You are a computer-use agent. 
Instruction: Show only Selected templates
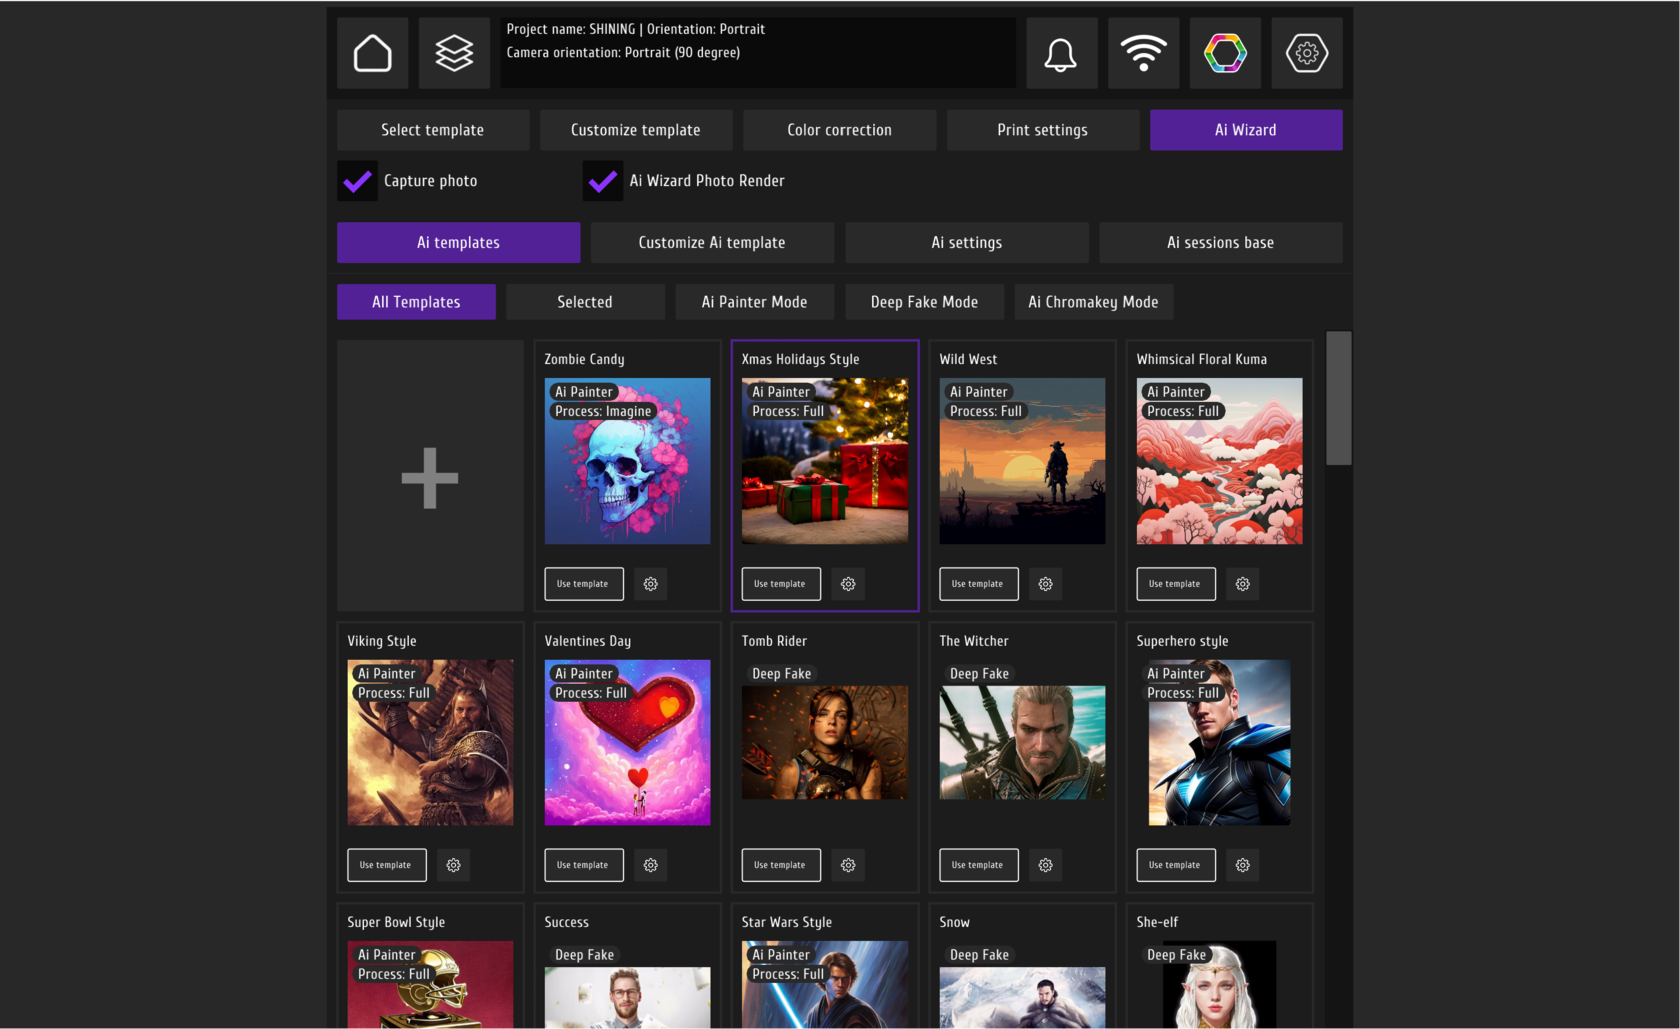point(585,302)
